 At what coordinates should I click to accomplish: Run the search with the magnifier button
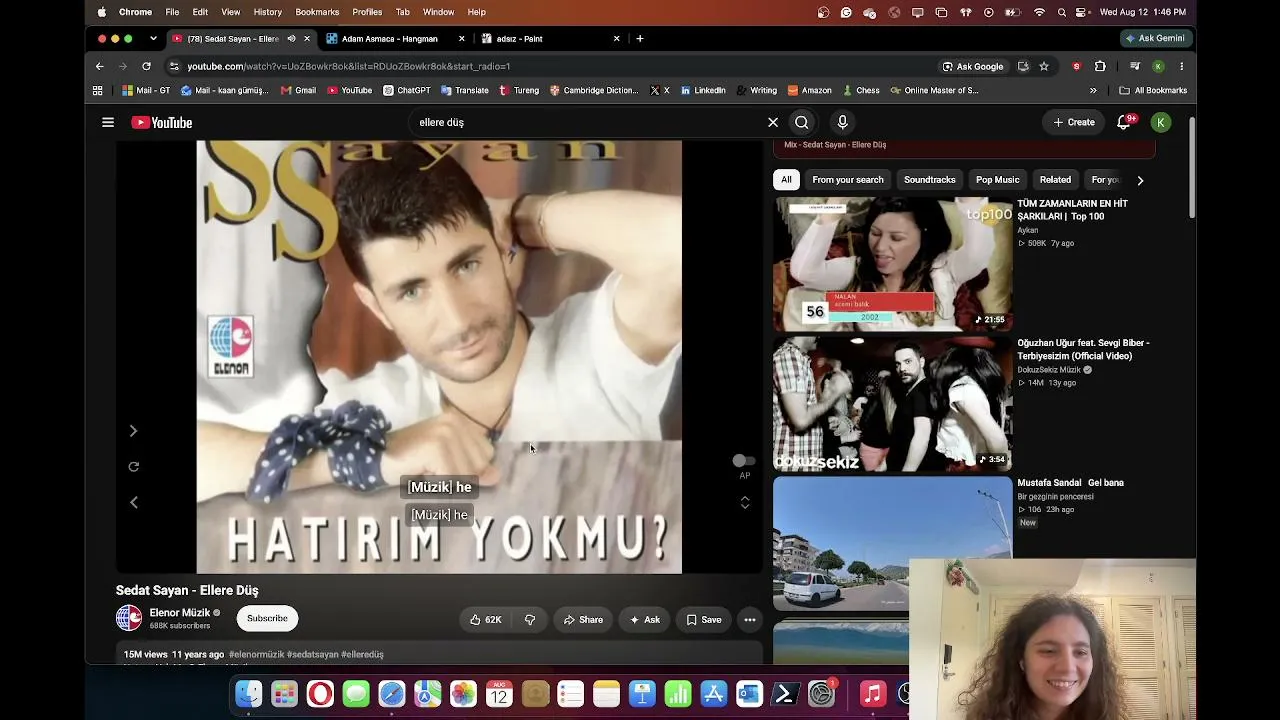click(x=802, y=122)
